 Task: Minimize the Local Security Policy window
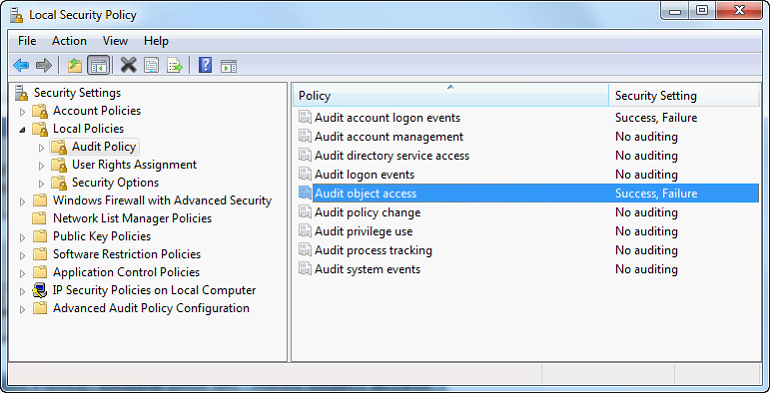pos(675,10)
